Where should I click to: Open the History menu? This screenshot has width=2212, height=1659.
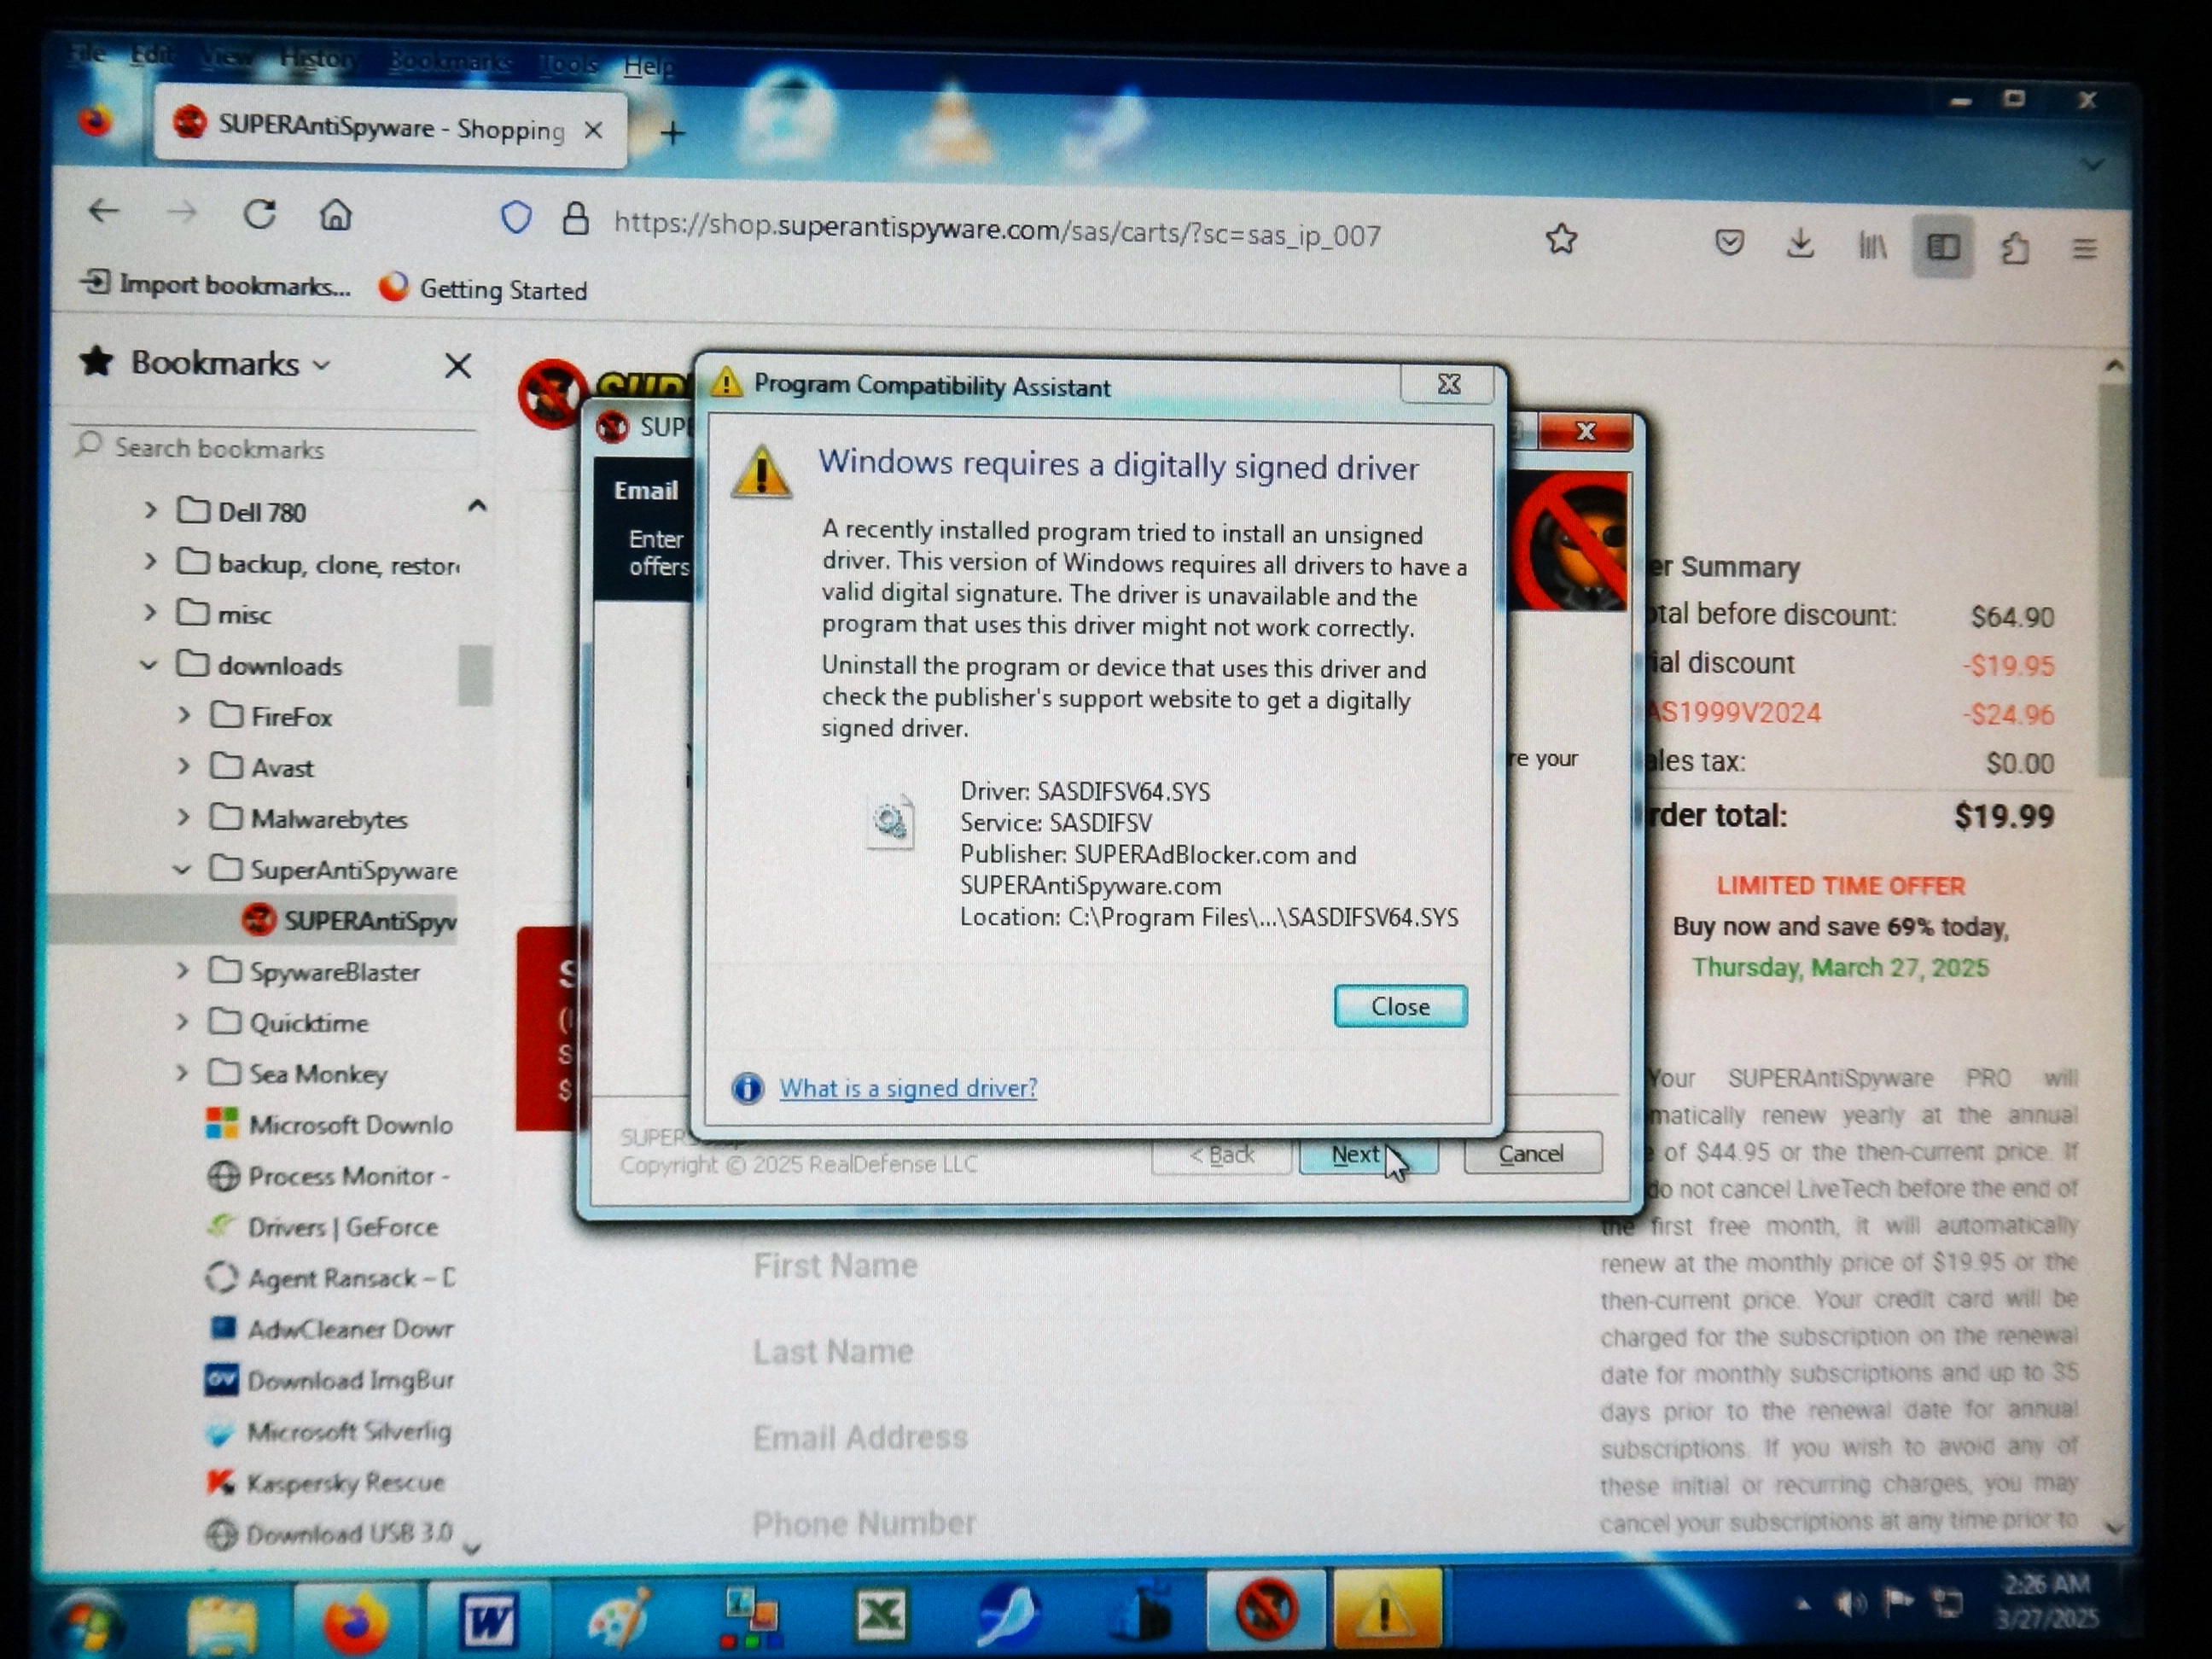tap(319, 59)
